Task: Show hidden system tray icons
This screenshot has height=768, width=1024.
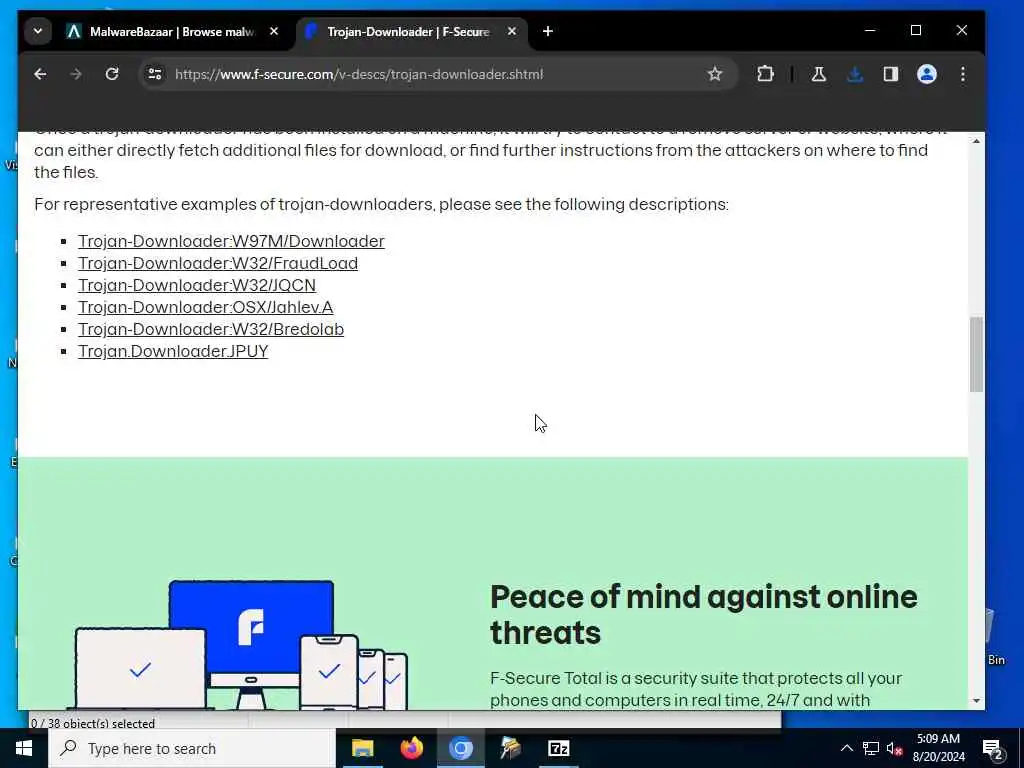Action: [846, 748]
